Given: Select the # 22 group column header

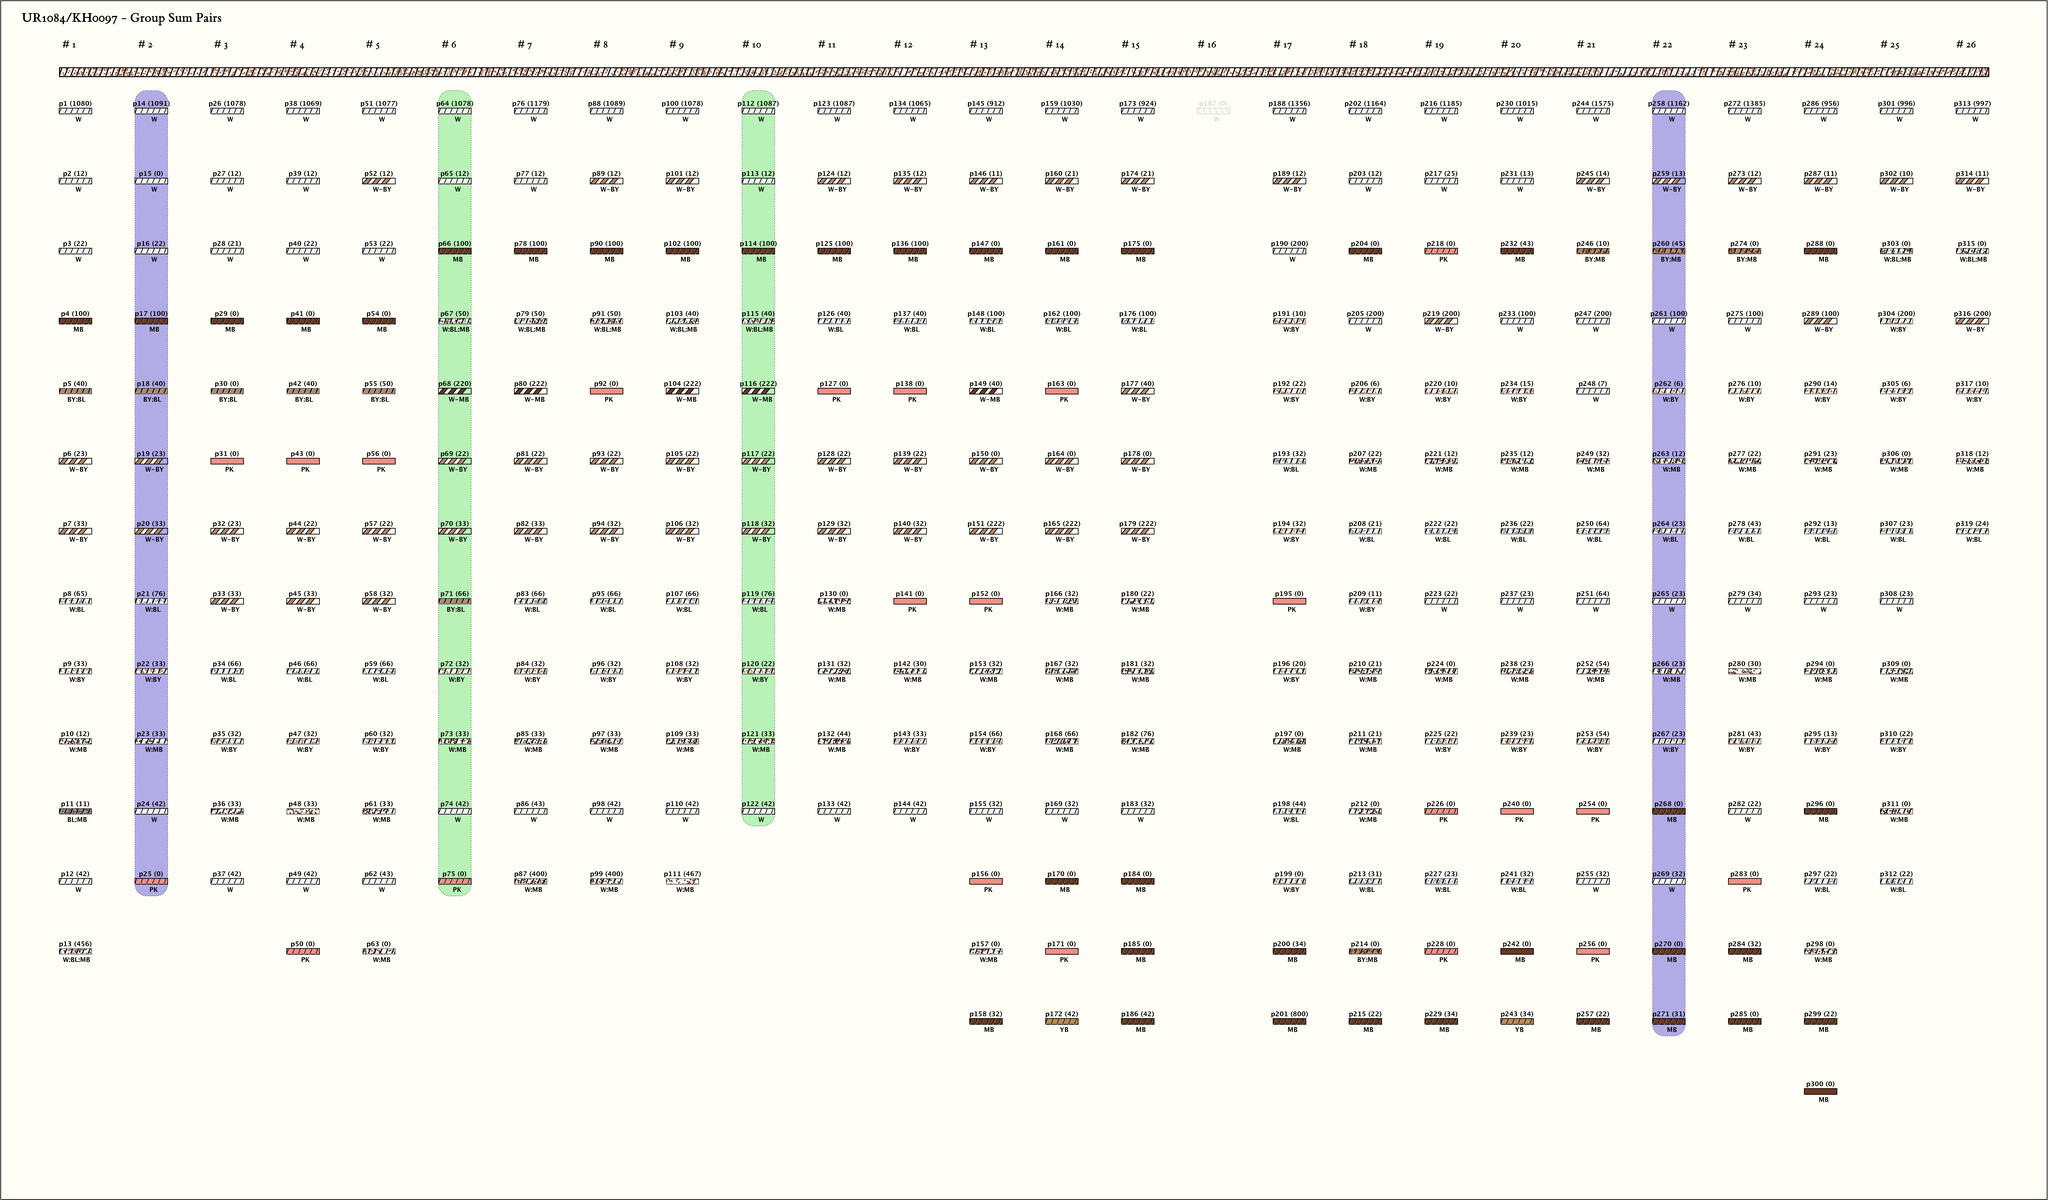Looking at the screenshot, I should (x=1662, y=45).
